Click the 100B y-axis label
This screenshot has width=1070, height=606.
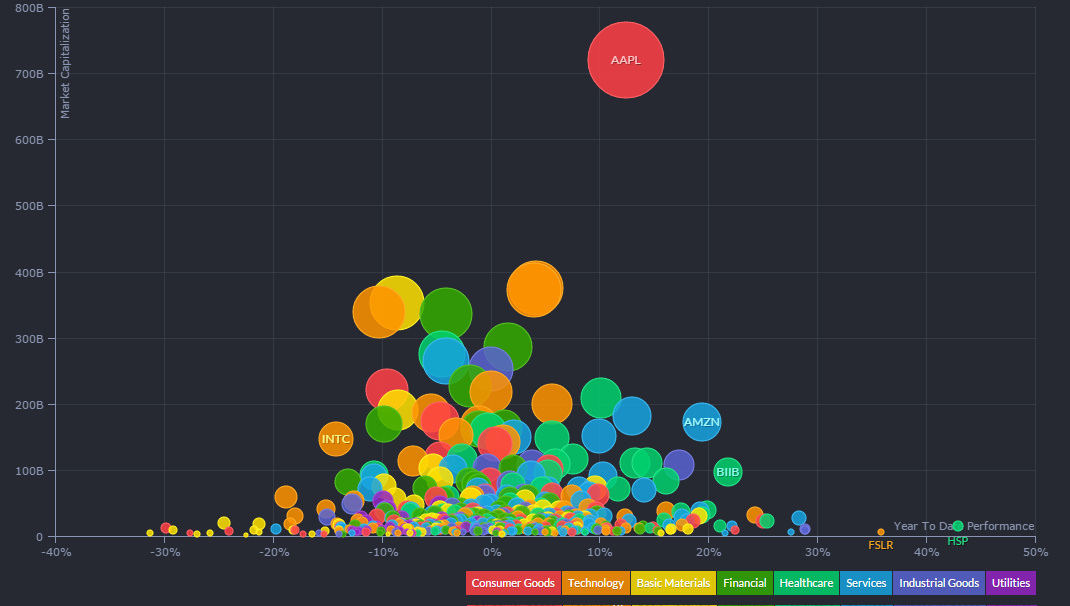(29, 471)
